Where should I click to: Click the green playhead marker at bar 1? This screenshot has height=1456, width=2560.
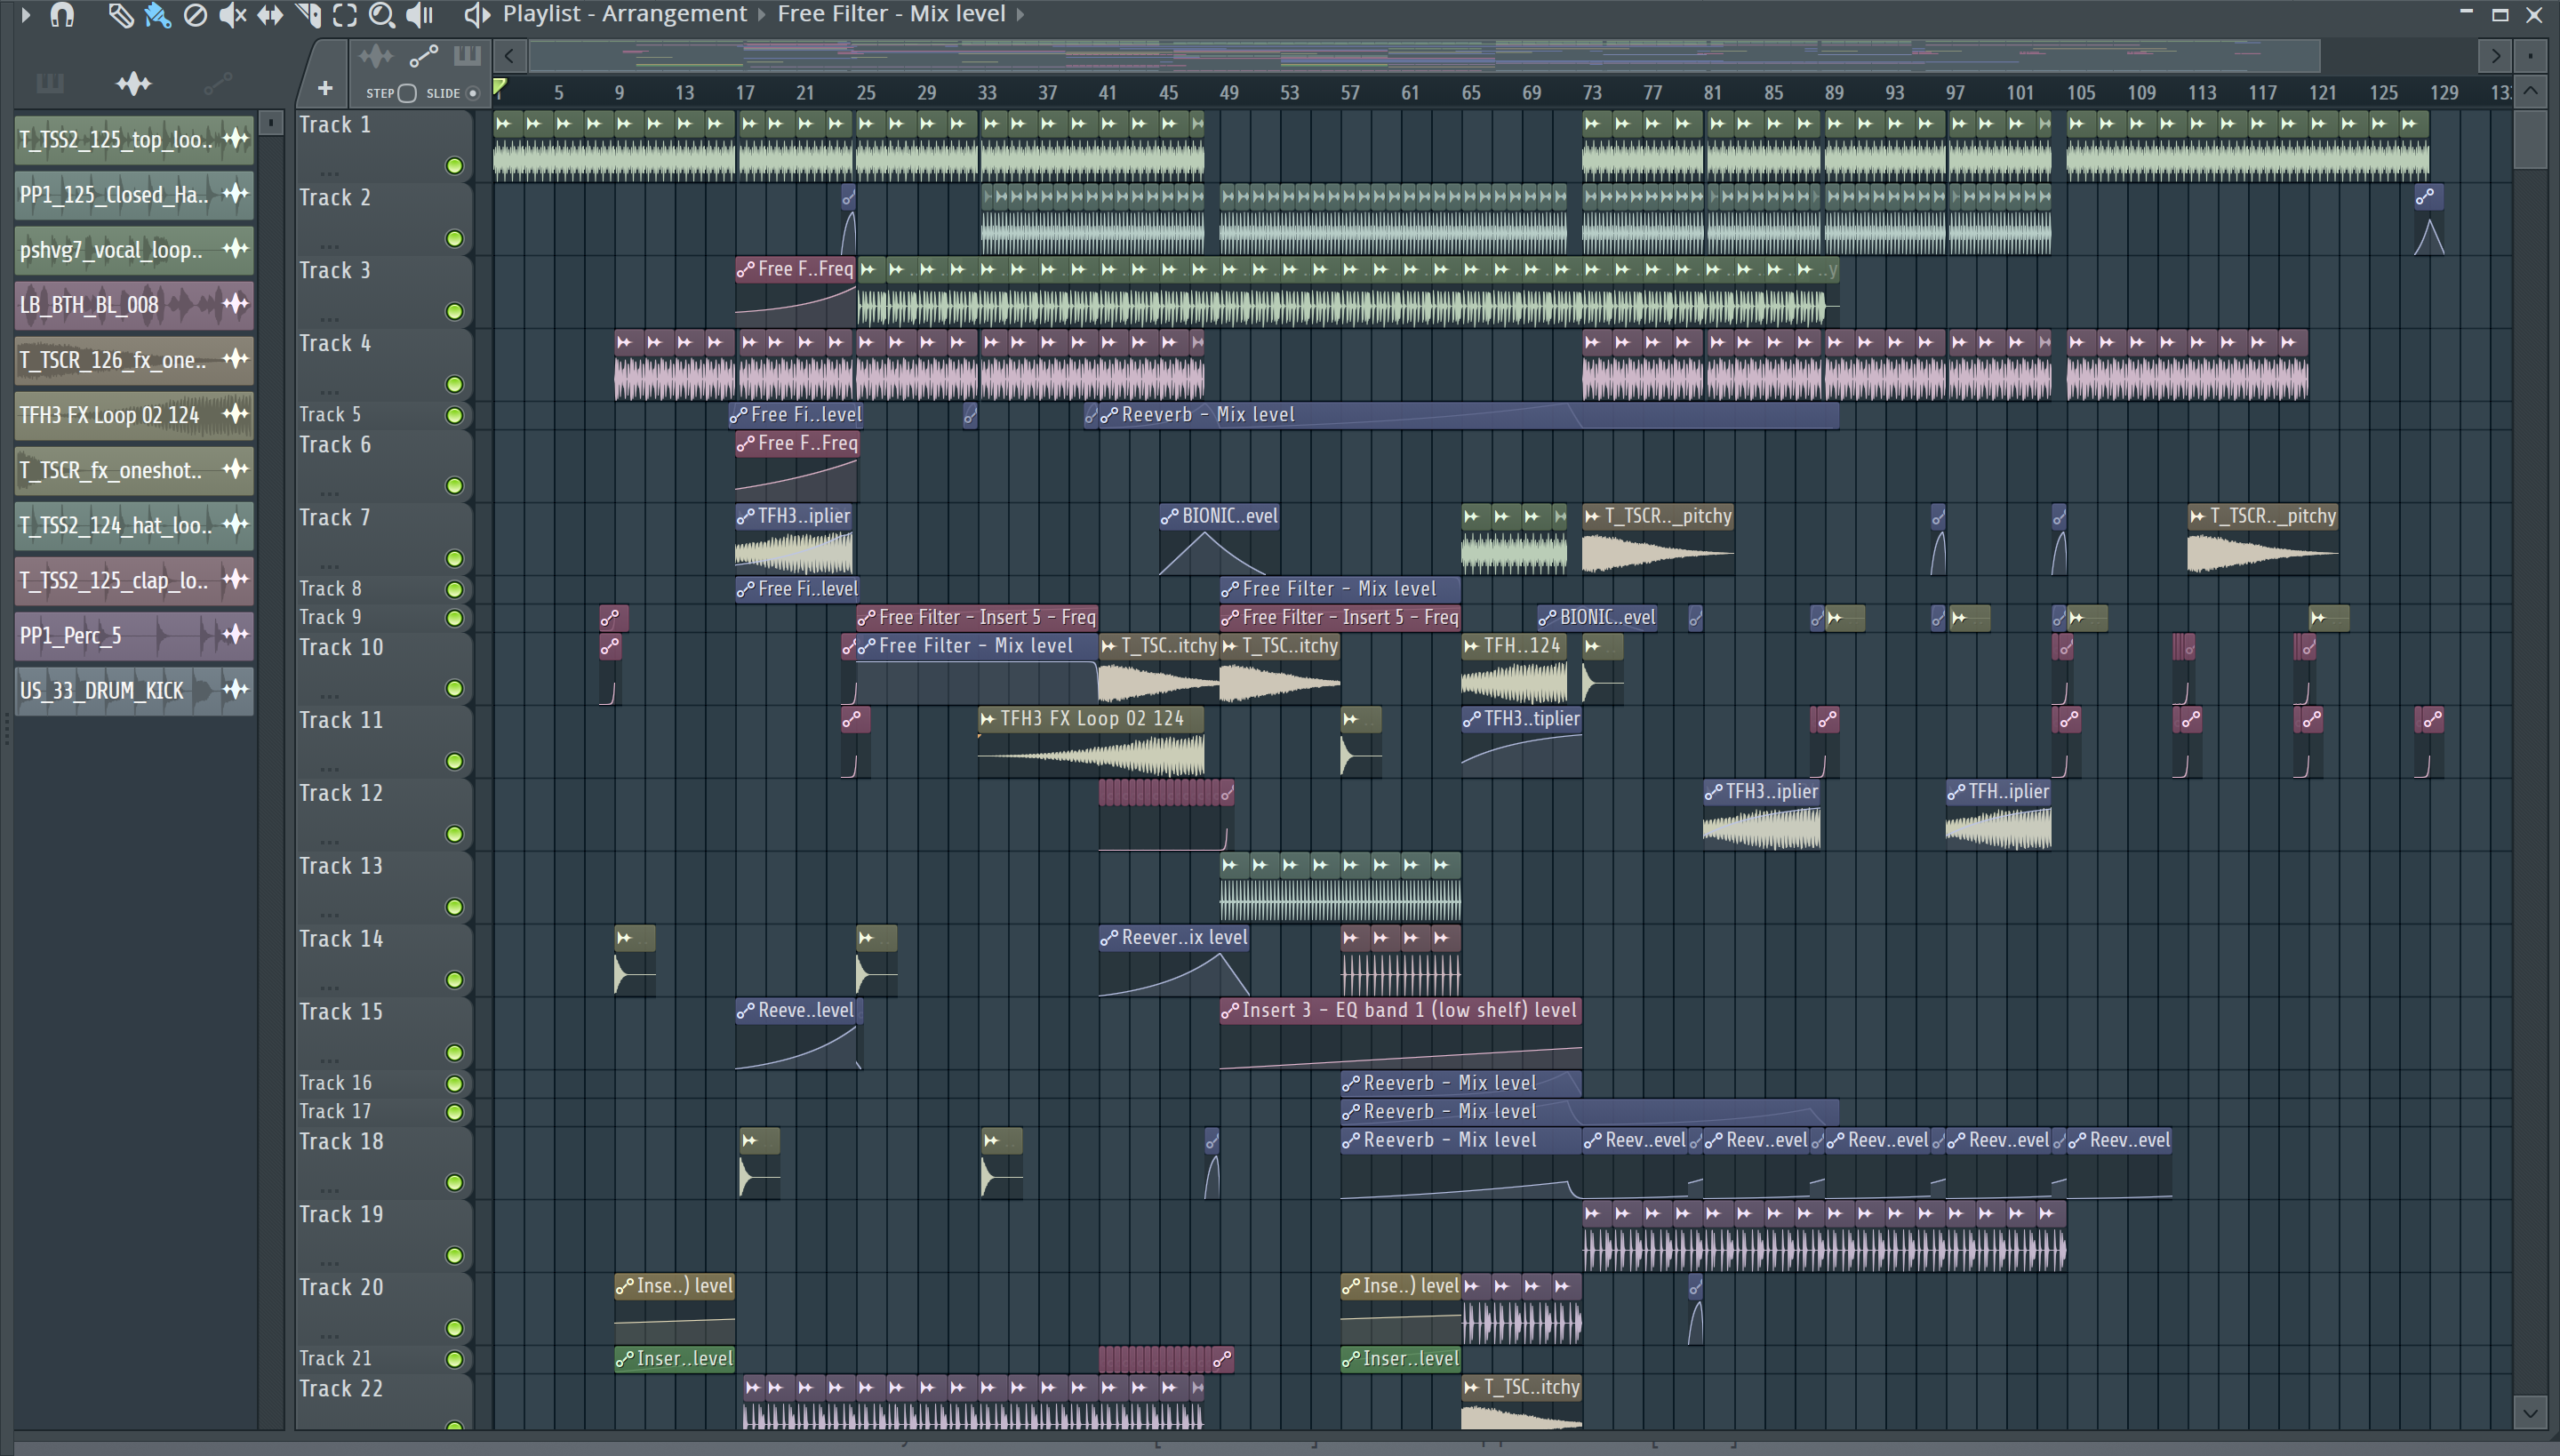tap(500, 88)
